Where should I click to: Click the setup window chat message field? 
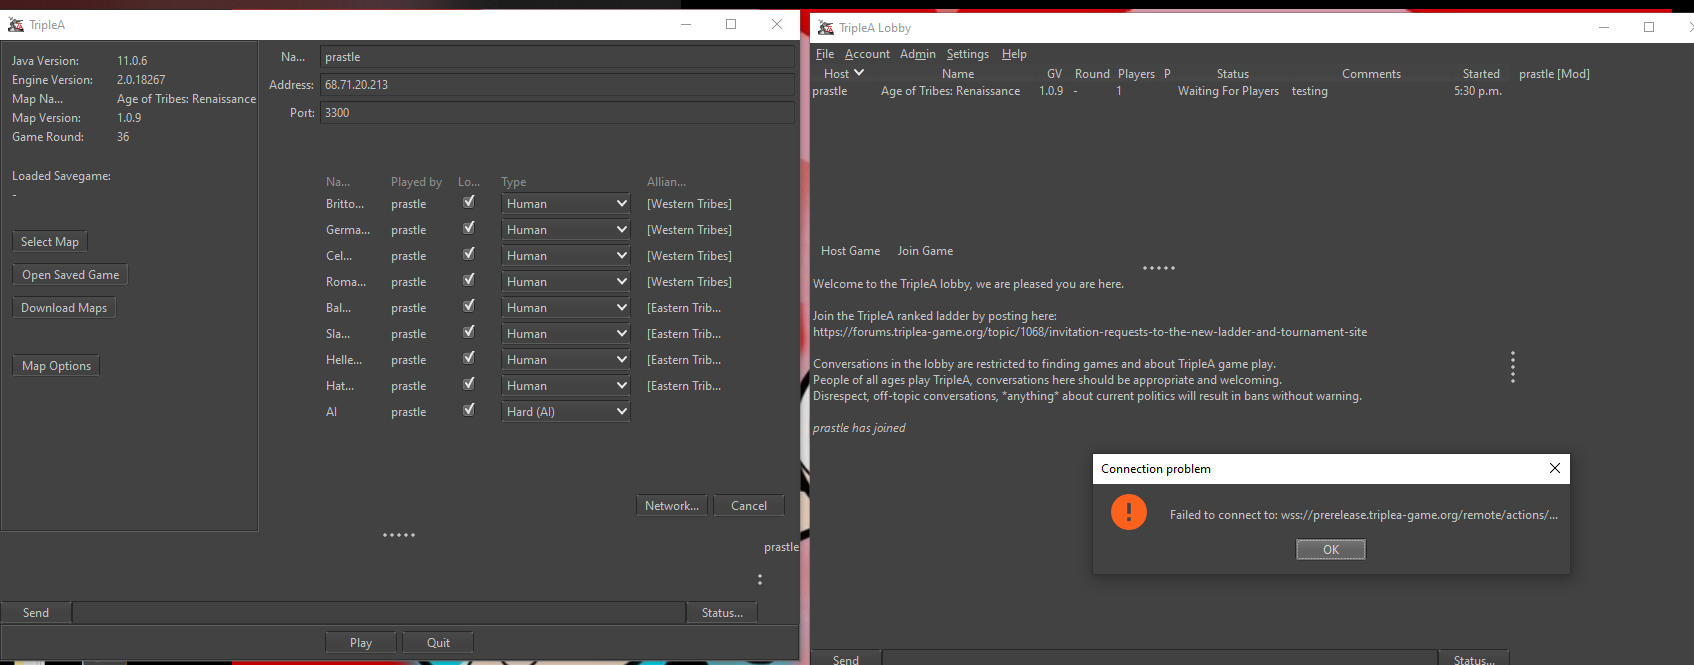coord(378,613)
